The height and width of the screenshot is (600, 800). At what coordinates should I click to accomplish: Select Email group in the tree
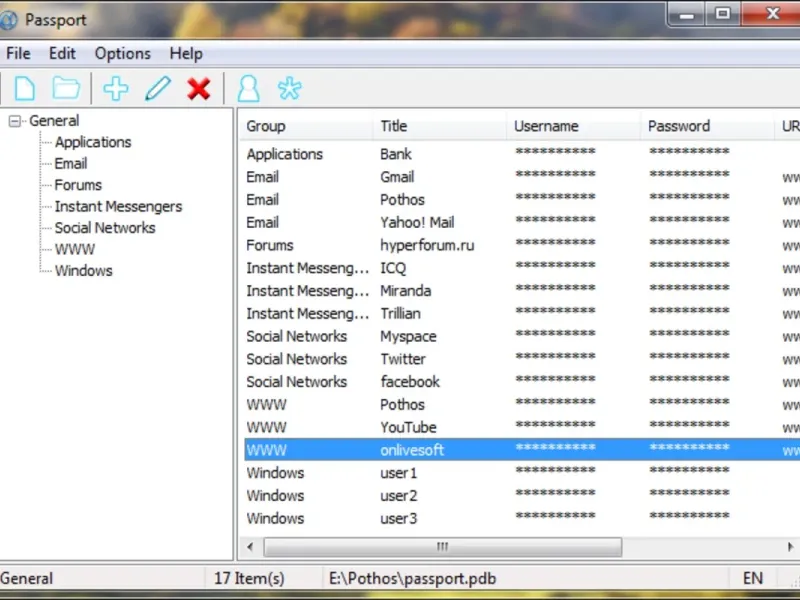click(x=71, y=164)
